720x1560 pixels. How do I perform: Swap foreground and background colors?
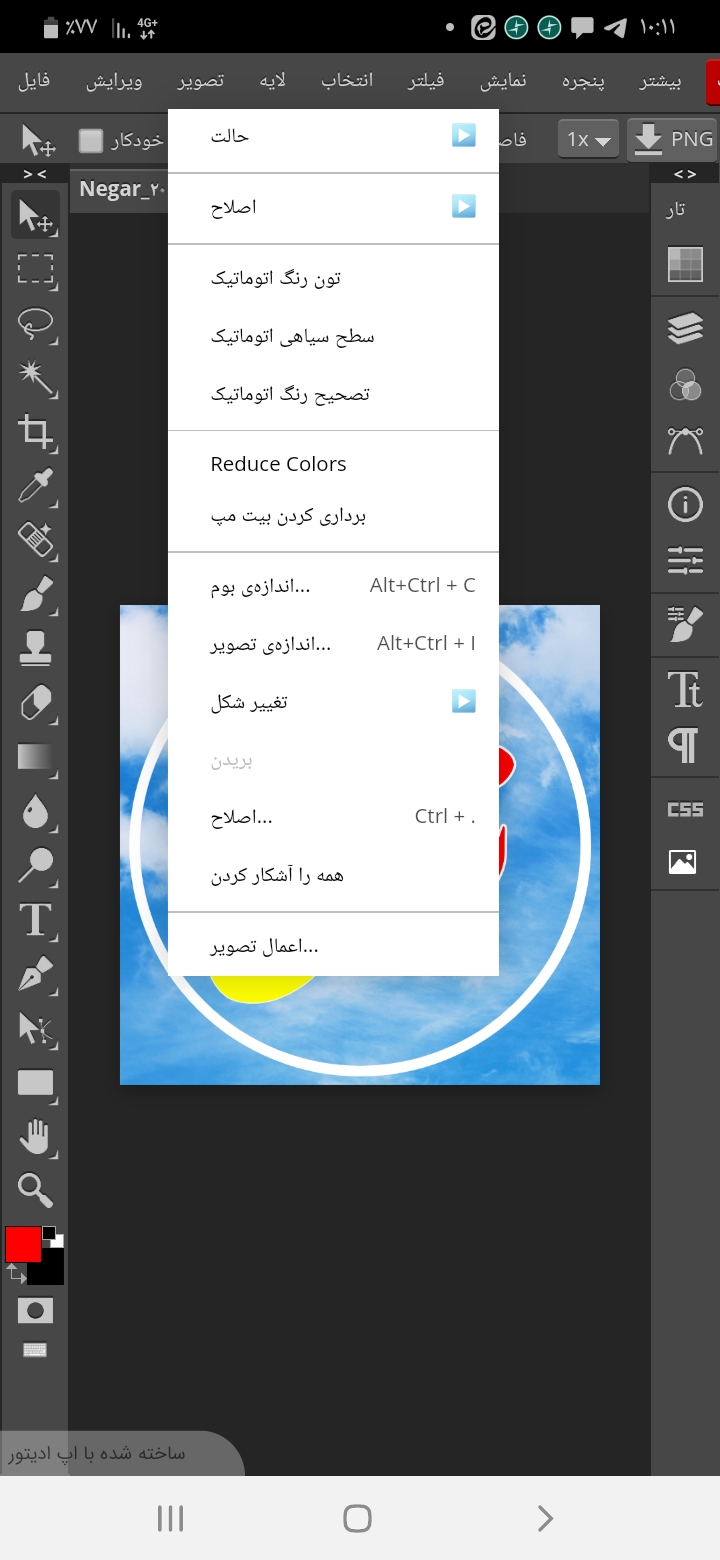pyautogui.click(x=15, y=1273)
